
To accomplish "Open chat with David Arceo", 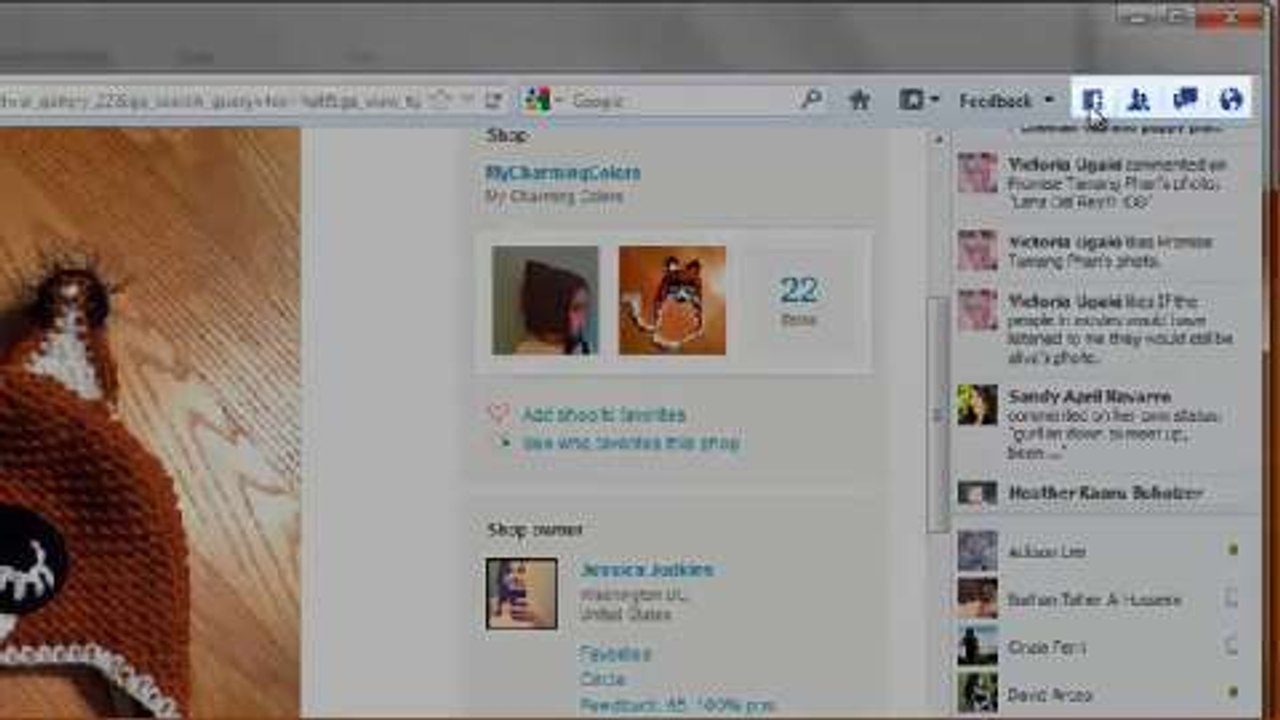I will click(x=1104, y=693).
